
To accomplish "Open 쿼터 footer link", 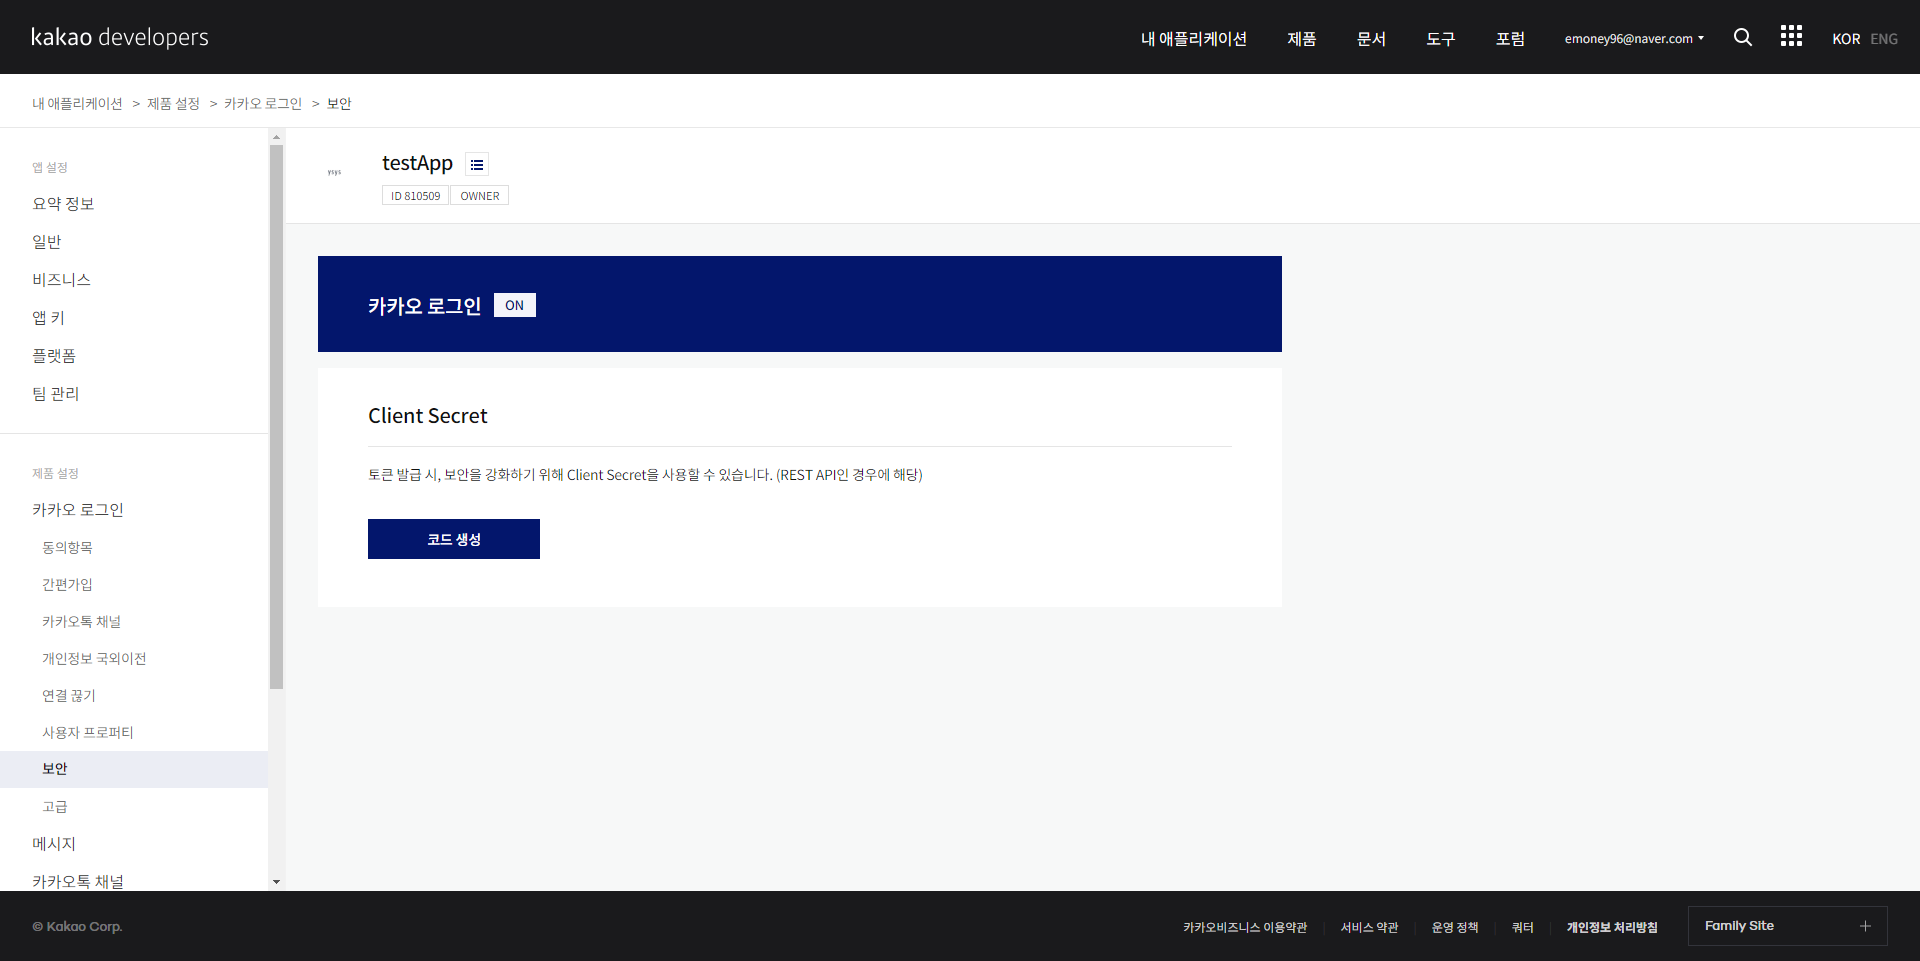I will tap(1523, 928).
